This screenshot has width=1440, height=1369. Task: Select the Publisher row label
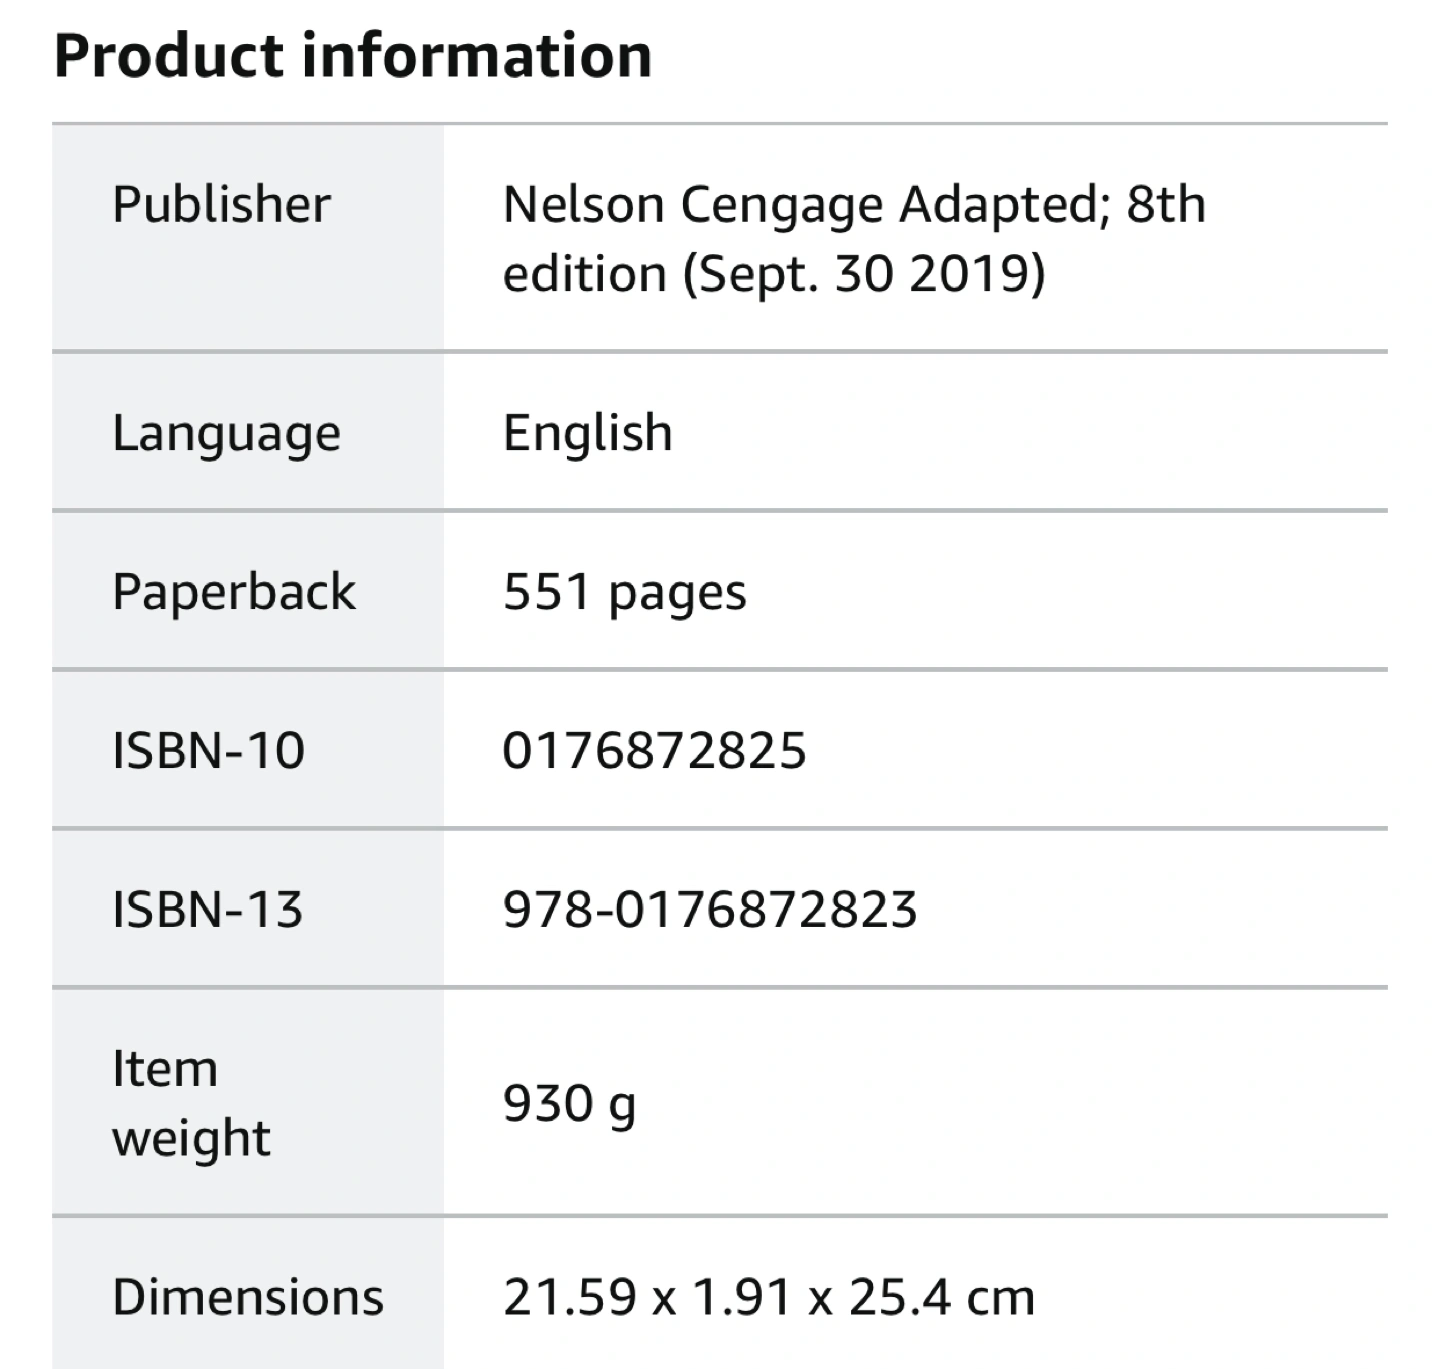click(x=221, y=205)
